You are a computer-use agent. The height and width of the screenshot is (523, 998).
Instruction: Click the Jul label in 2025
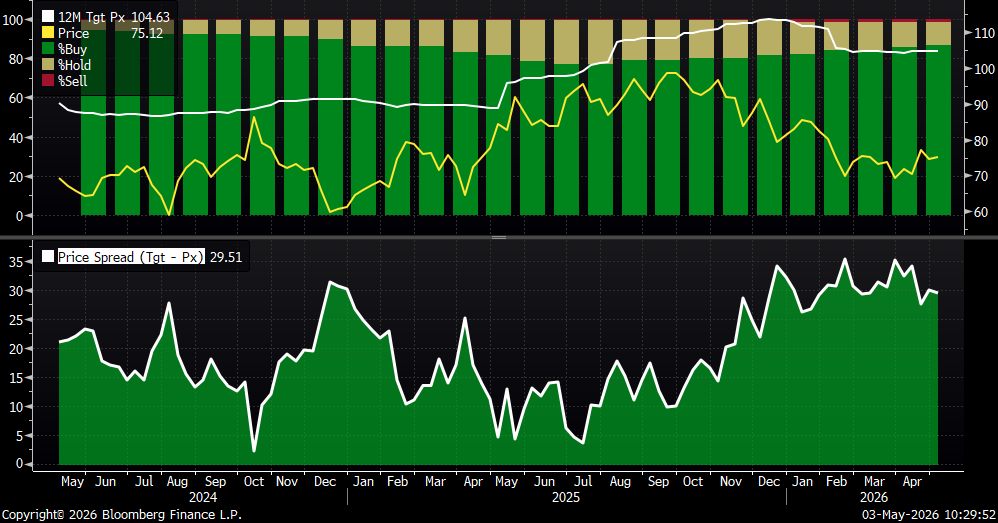tap(583, 482)
